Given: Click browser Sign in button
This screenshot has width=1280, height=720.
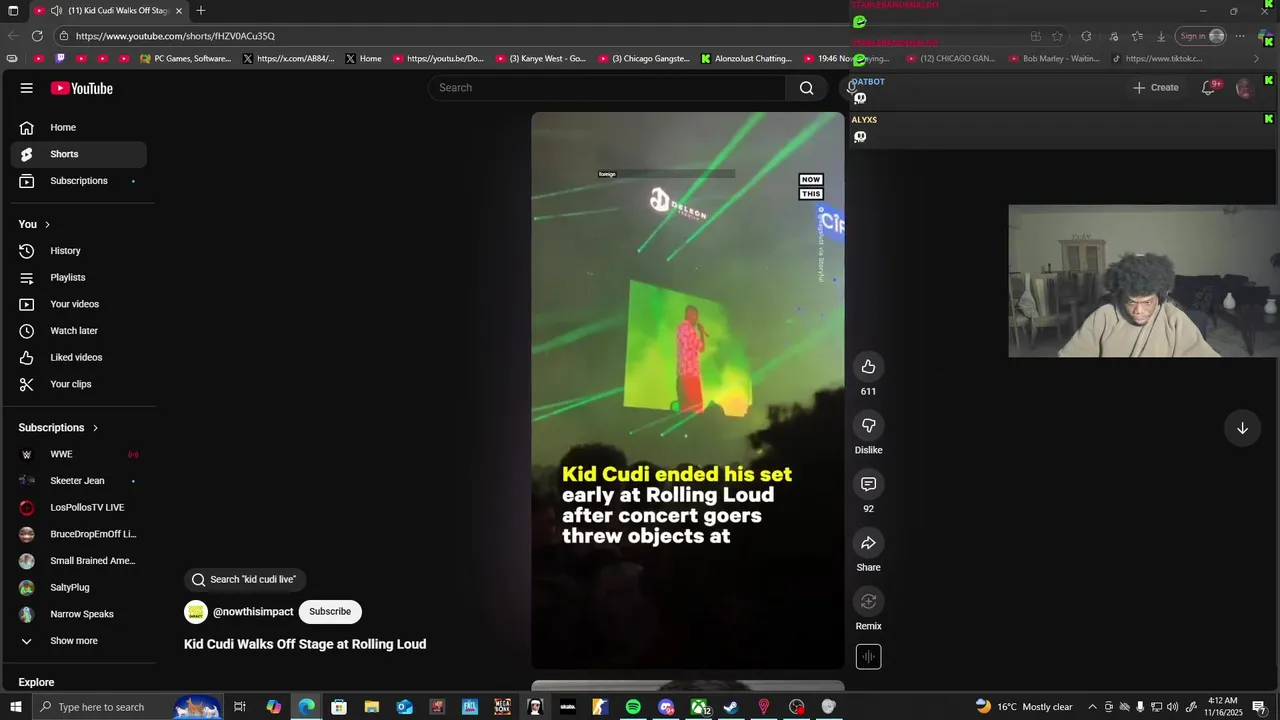Looking at the screenshot, I should coord(1201,36).
